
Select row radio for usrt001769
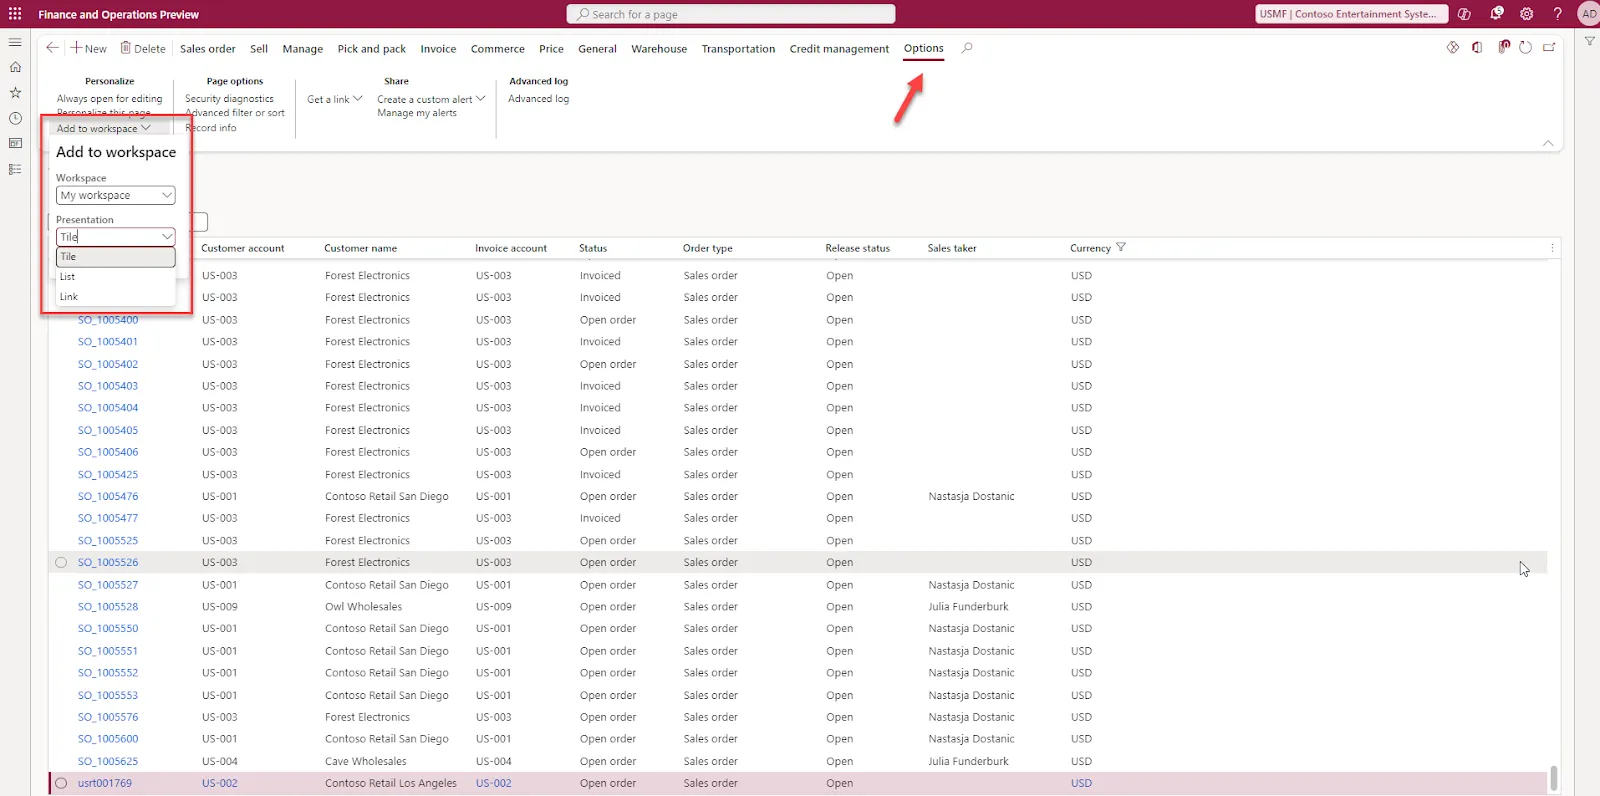[61, 783]
